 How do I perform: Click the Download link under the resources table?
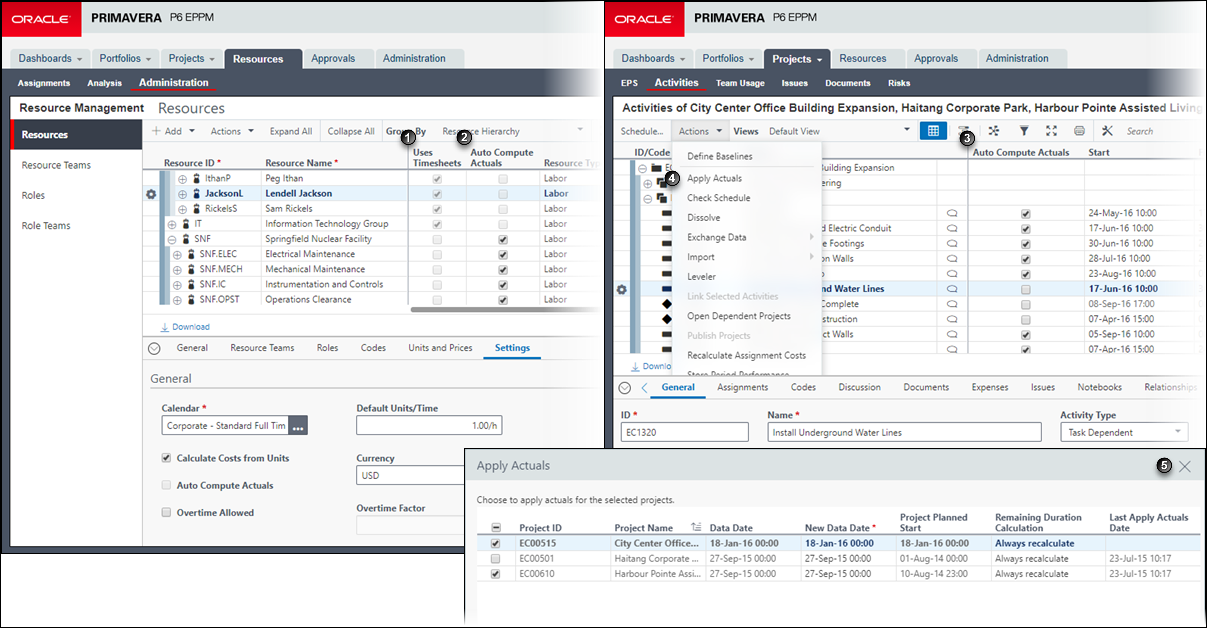pyautogui.click(x=185, y=327)
